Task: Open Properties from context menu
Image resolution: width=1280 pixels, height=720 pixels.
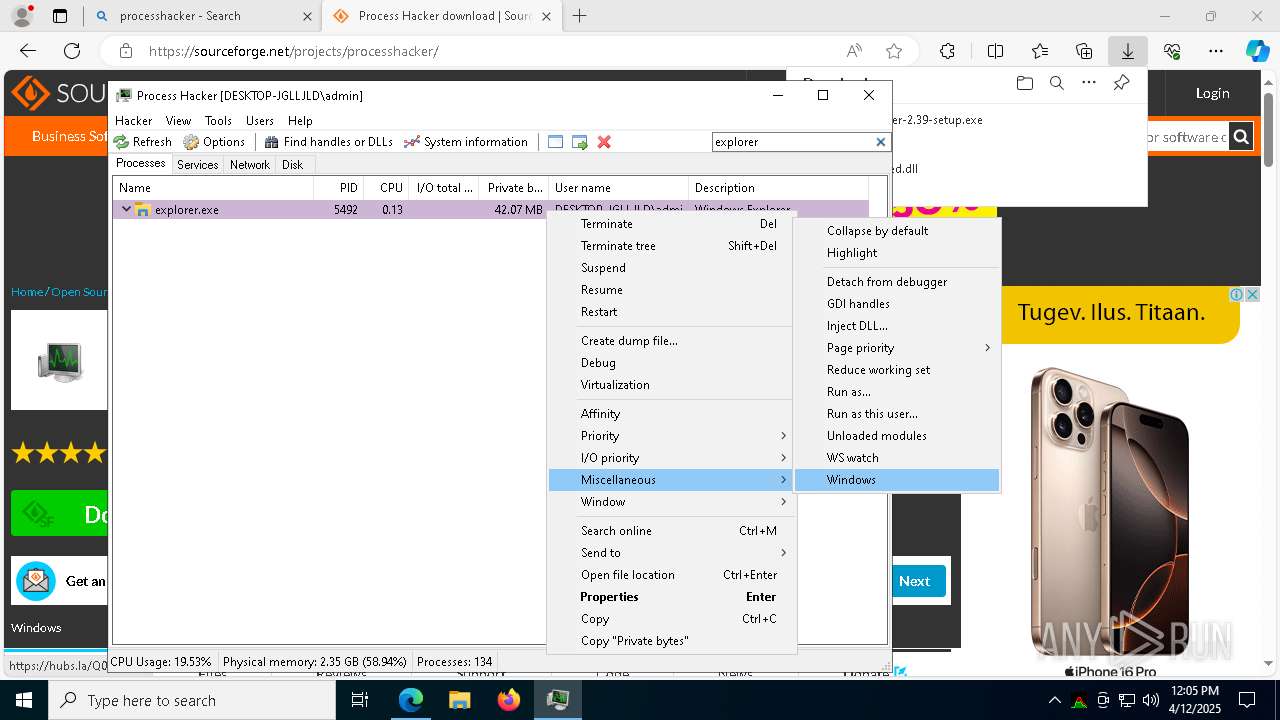Action: coord(672,597)
